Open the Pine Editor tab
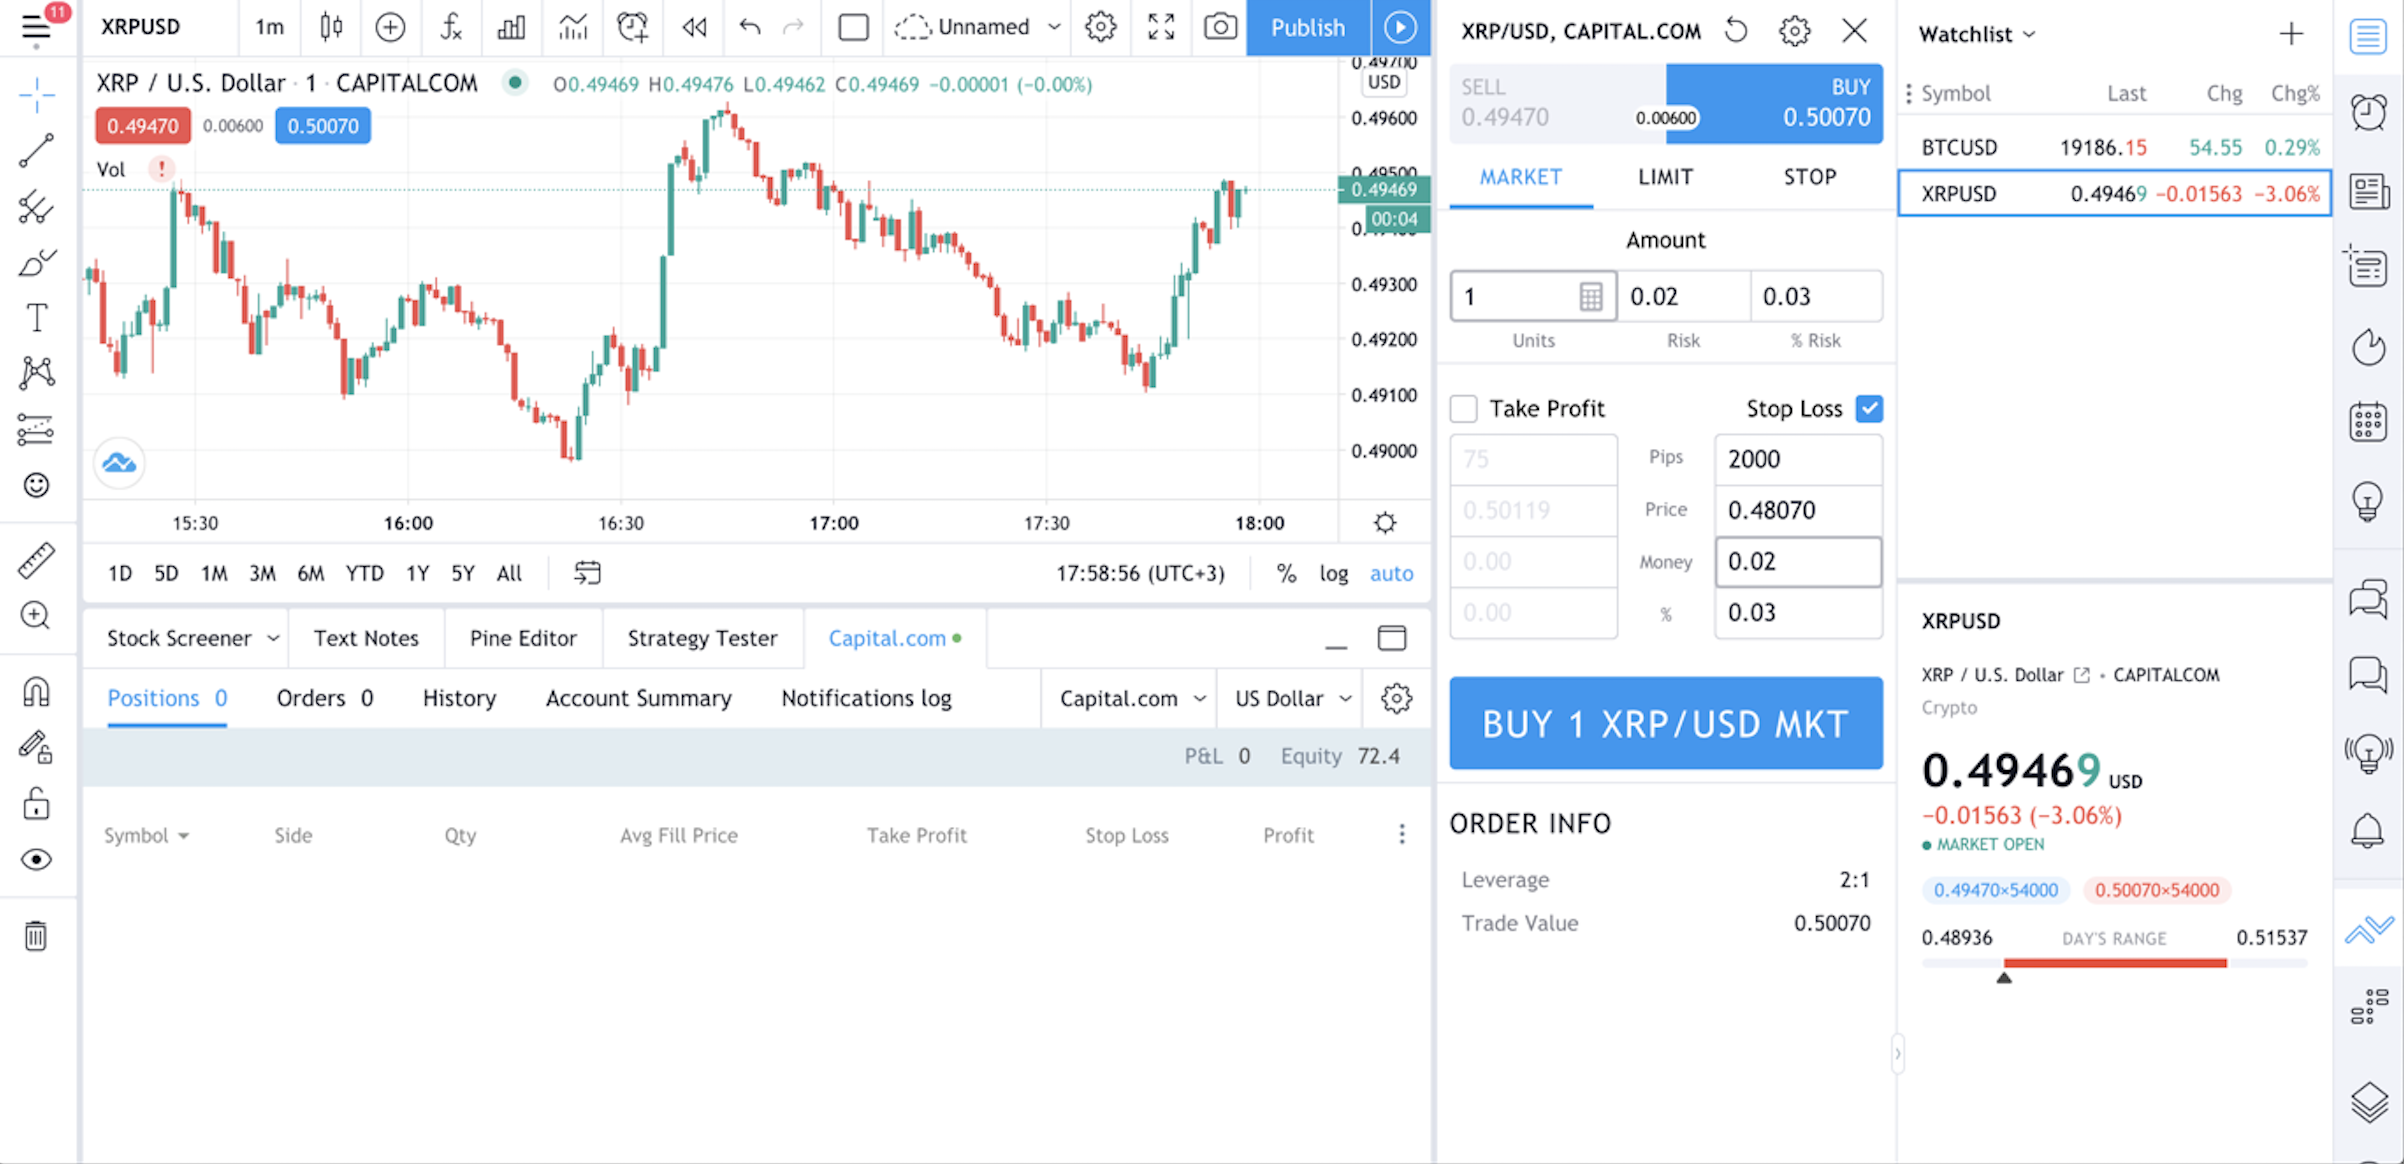Viewport: 2404px width, 1164px height. pyautogui.click(x=523, y=638)
